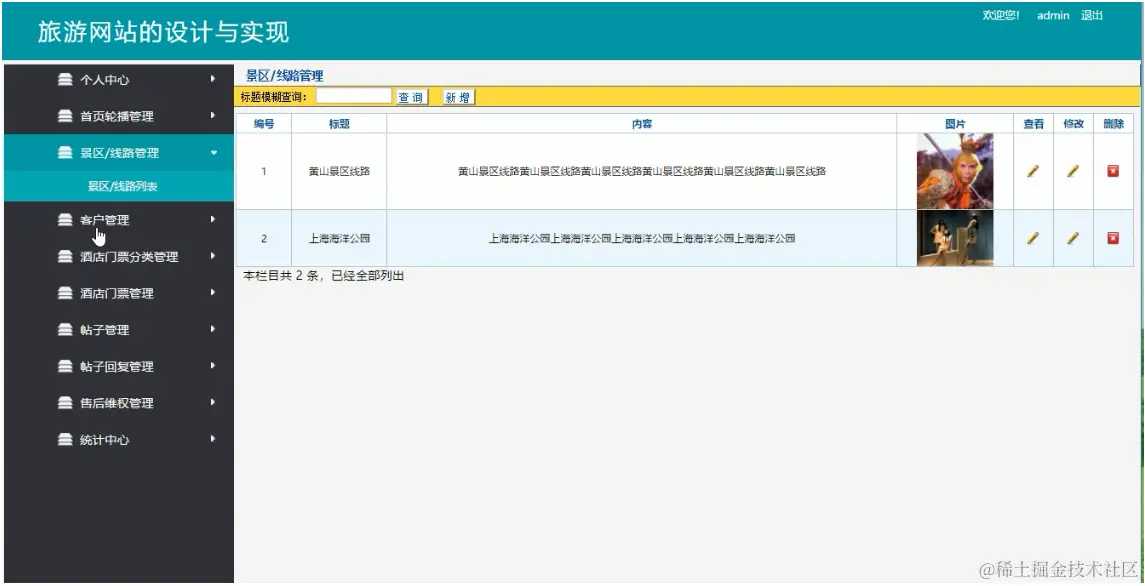
Task: View the 上海海洋公园 record with its 查看 pencil
Action: click(1033, 238)
